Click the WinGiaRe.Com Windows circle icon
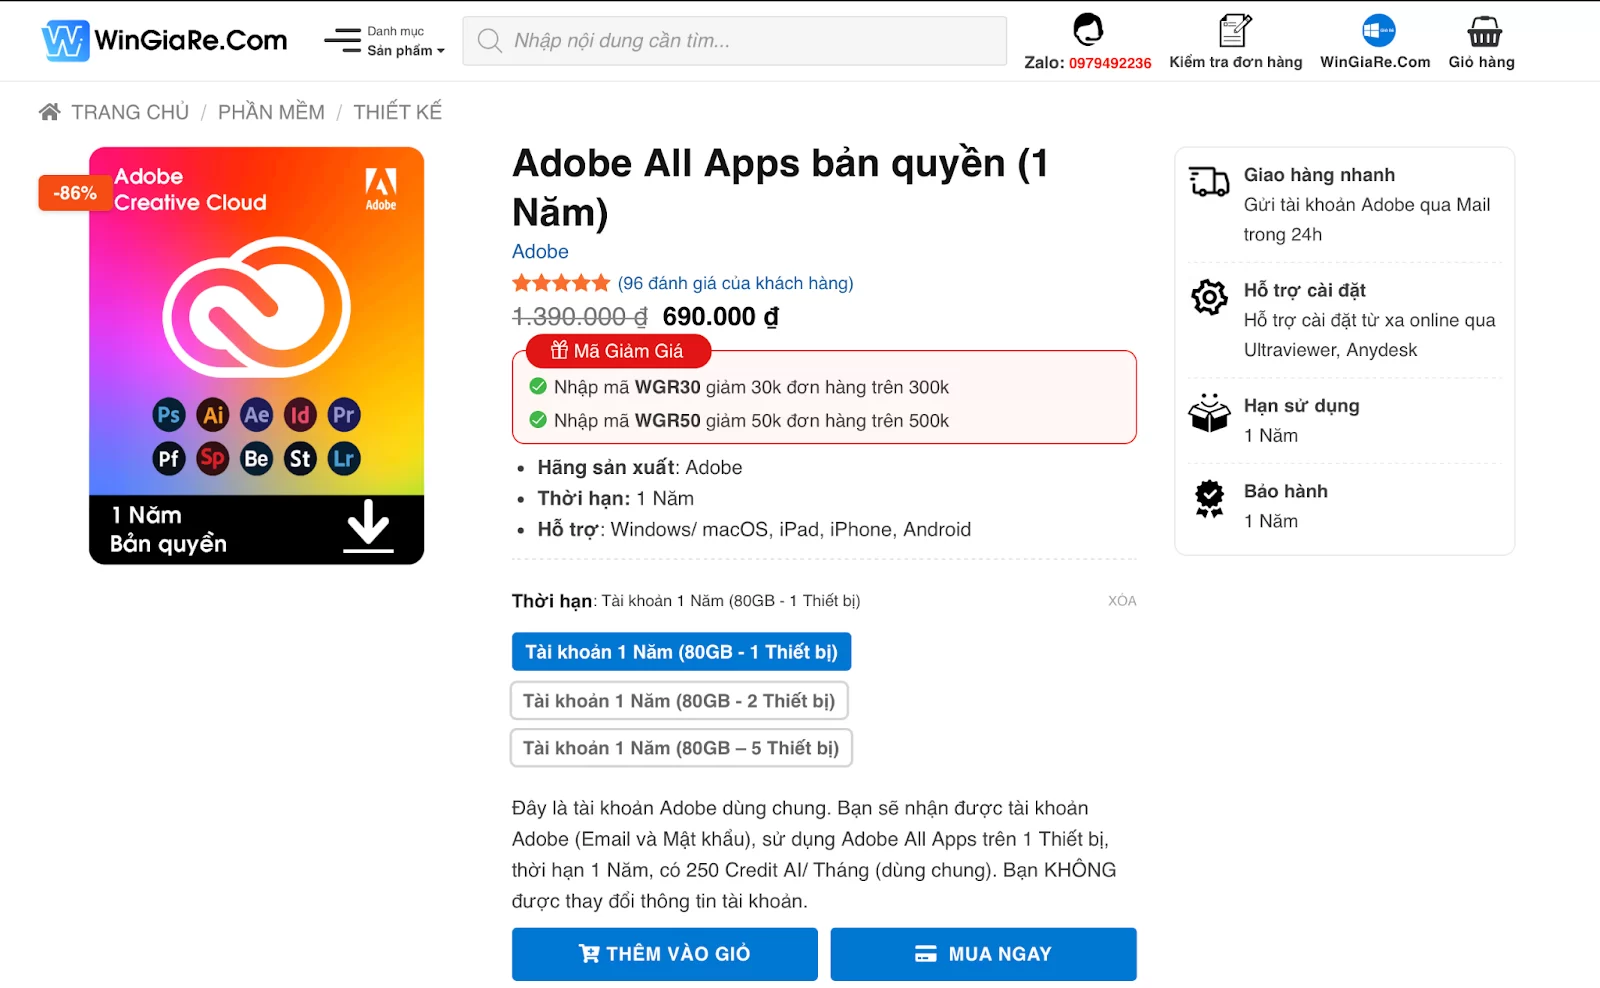Viewport: 1600px width, 988px height. 1378,30
